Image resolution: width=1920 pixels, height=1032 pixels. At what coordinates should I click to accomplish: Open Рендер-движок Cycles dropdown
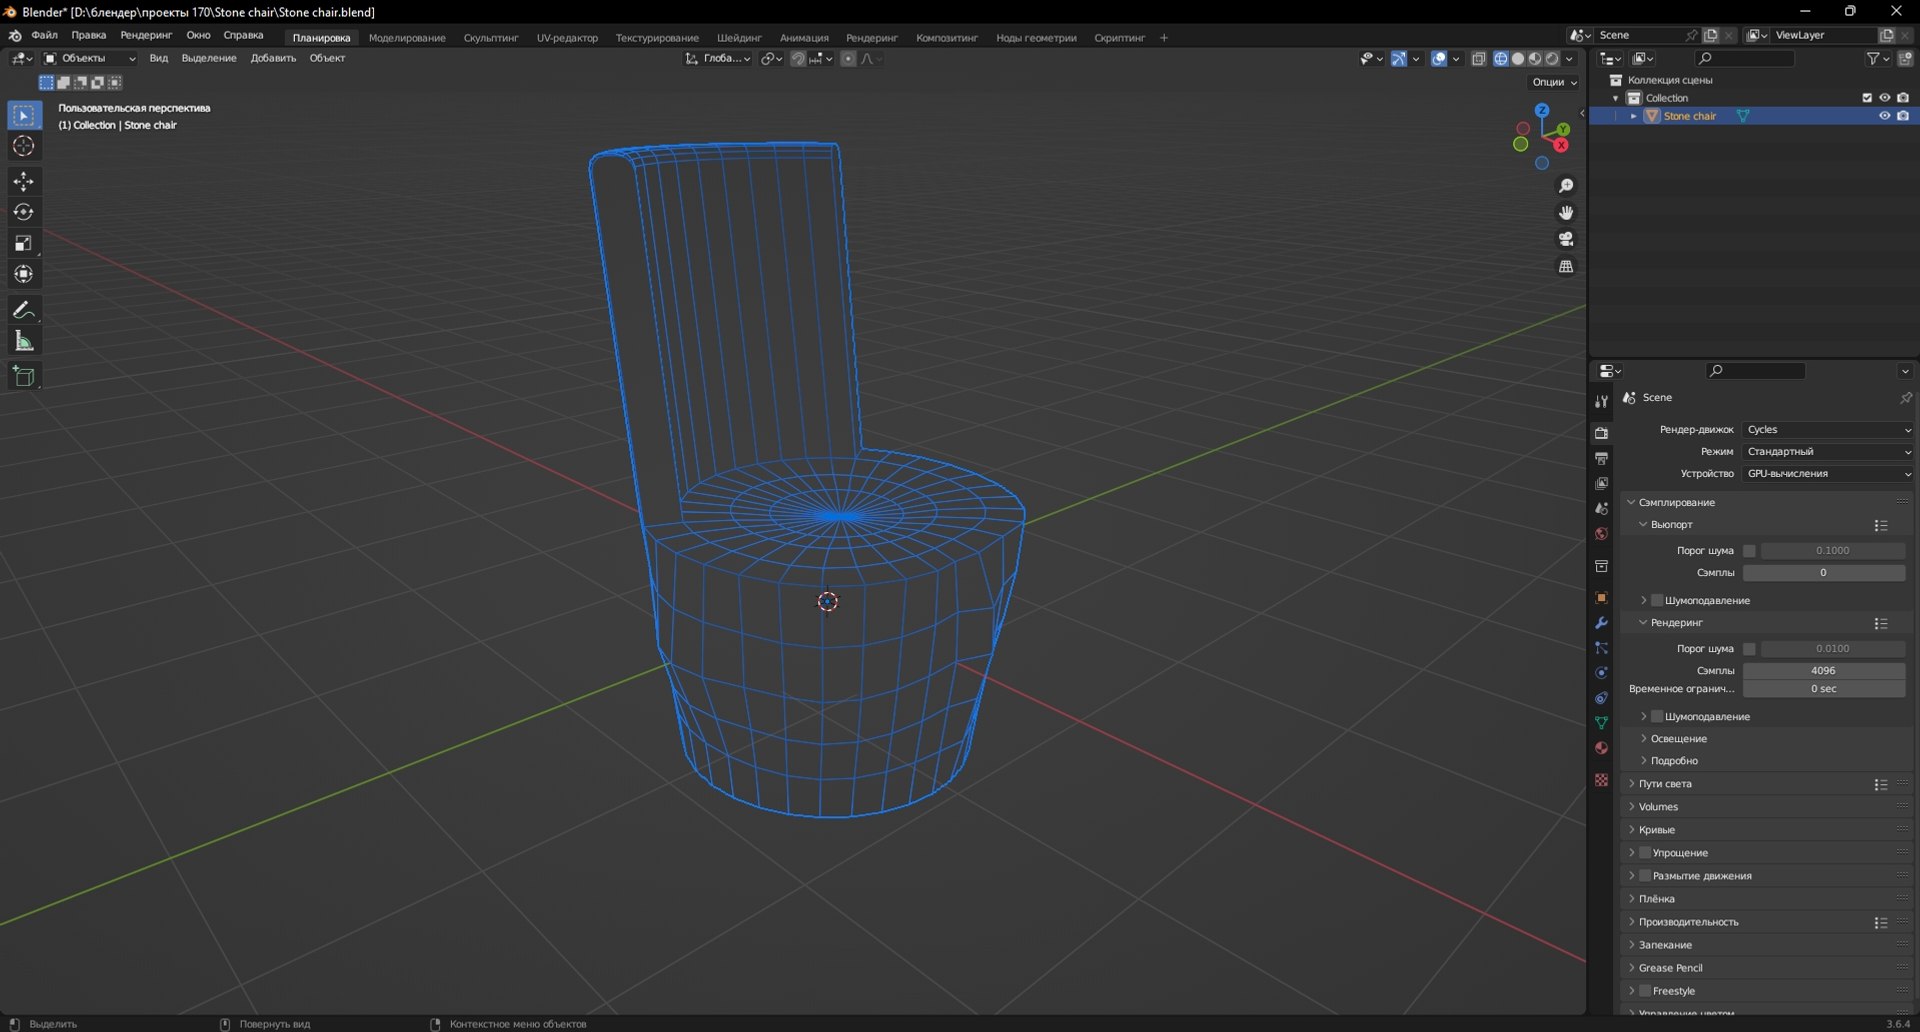pos(1828,430)
